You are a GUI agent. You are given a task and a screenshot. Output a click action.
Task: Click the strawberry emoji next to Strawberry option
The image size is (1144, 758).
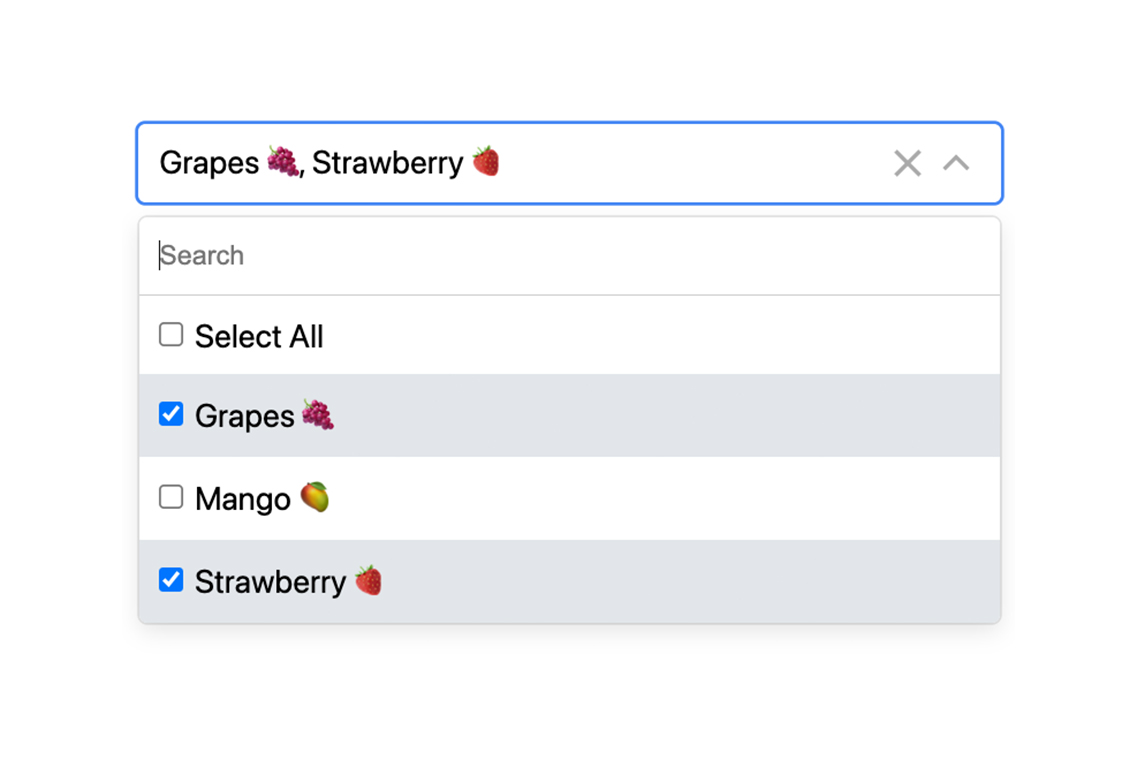point(366,580)
